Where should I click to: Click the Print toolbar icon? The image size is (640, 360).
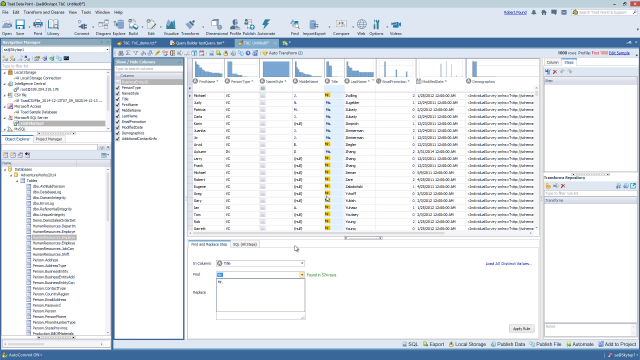click(38, 27)
